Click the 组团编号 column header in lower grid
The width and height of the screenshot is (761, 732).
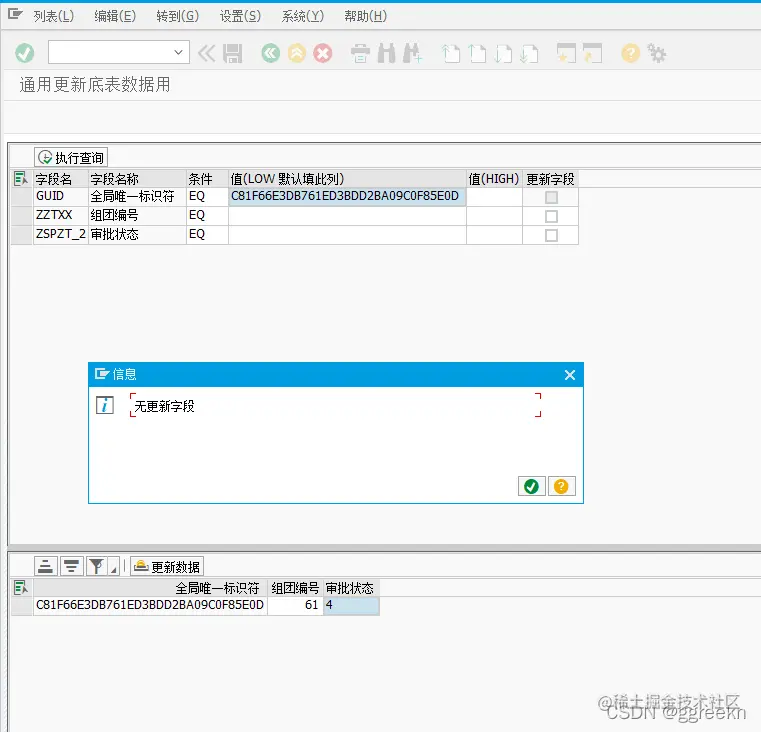[295, 588]
